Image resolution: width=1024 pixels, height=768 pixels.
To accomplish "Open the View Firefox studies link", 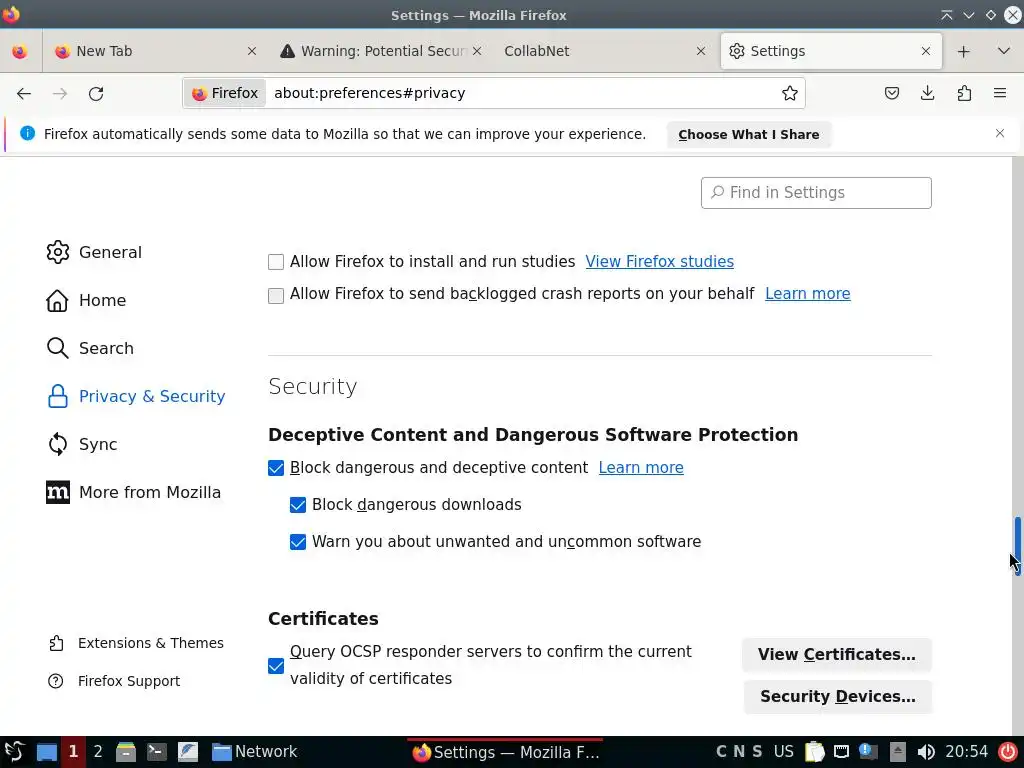I will (x=659, y=262).
